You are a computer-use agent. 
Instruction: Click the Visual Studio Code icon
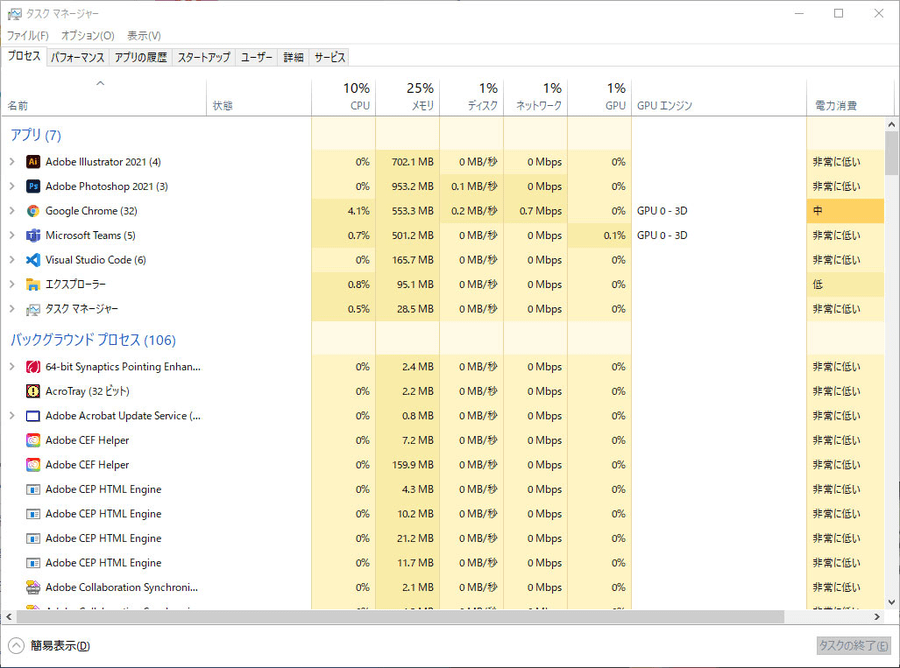click(x=33, y=260)
